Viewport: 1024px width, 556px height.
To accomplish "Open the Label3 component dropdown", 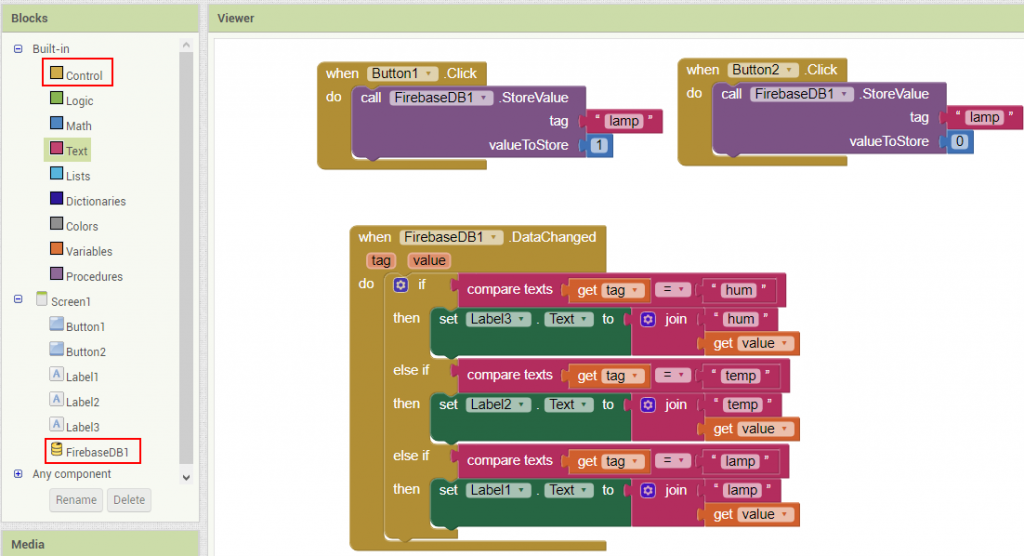I will (x=498, y=319).
